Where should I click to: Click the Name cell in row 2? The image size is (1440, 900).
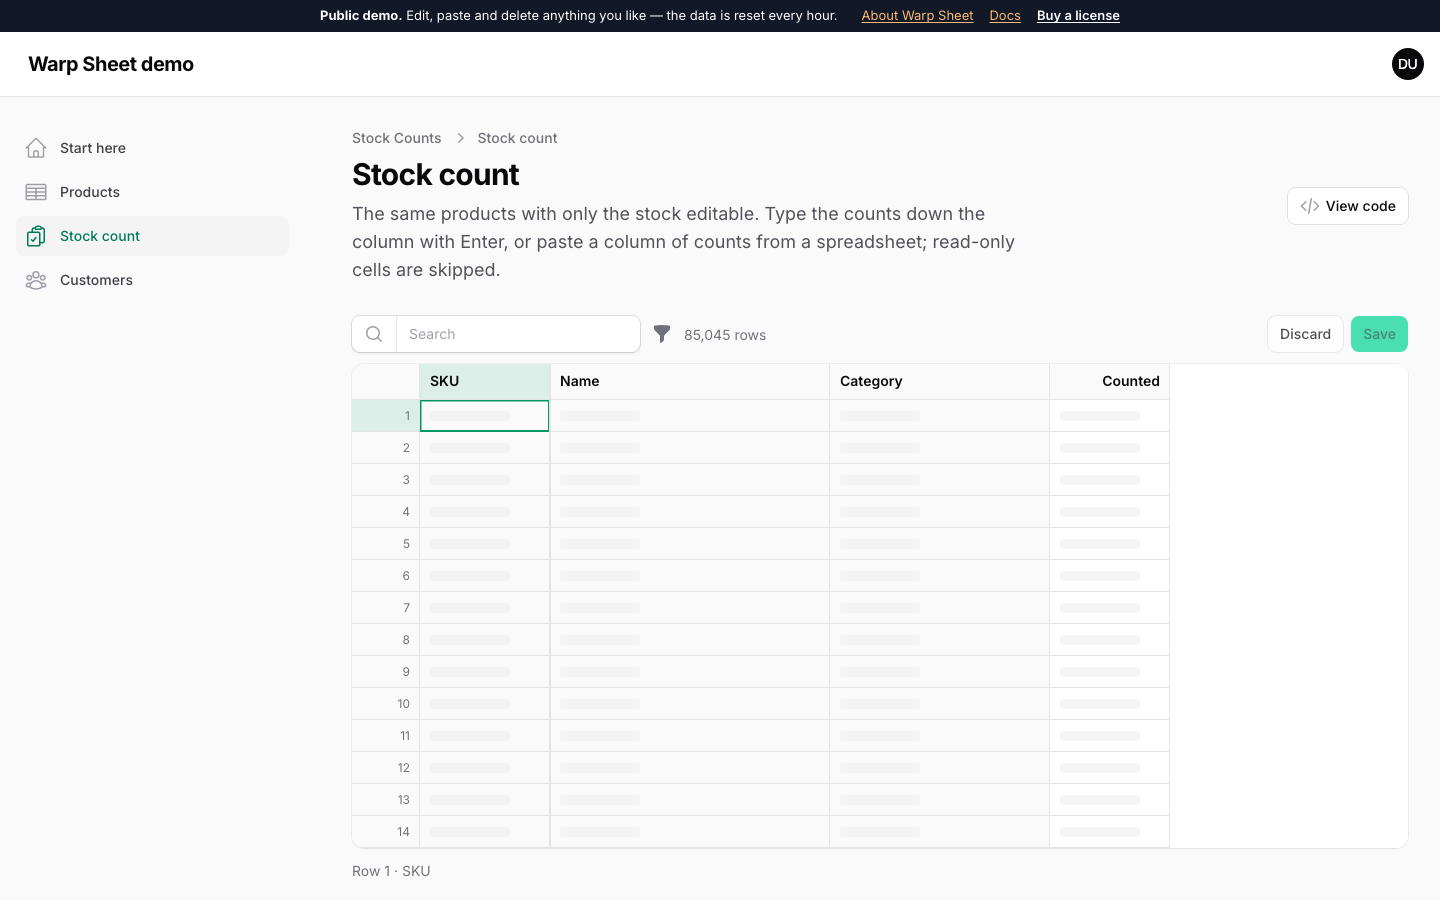coord(690,448)
